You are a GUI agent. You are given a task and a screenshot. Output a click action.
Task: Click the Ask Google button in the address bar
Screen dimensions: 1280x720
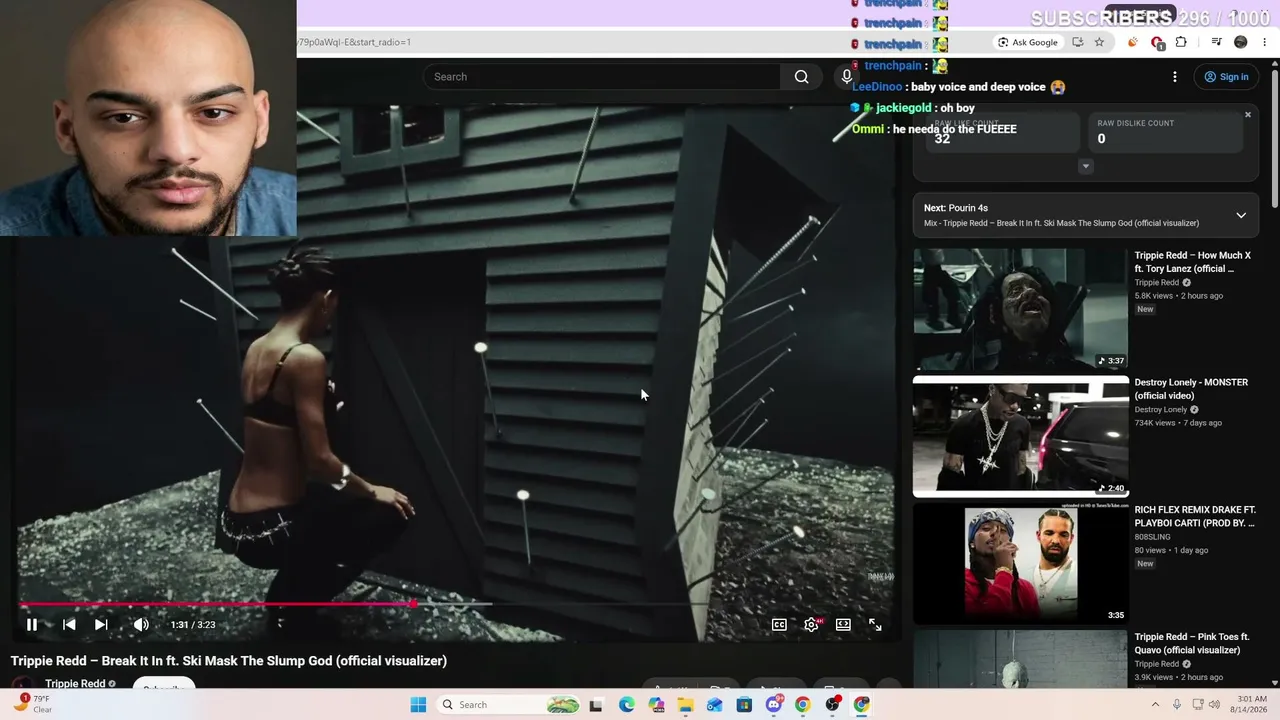(1028, 42)
